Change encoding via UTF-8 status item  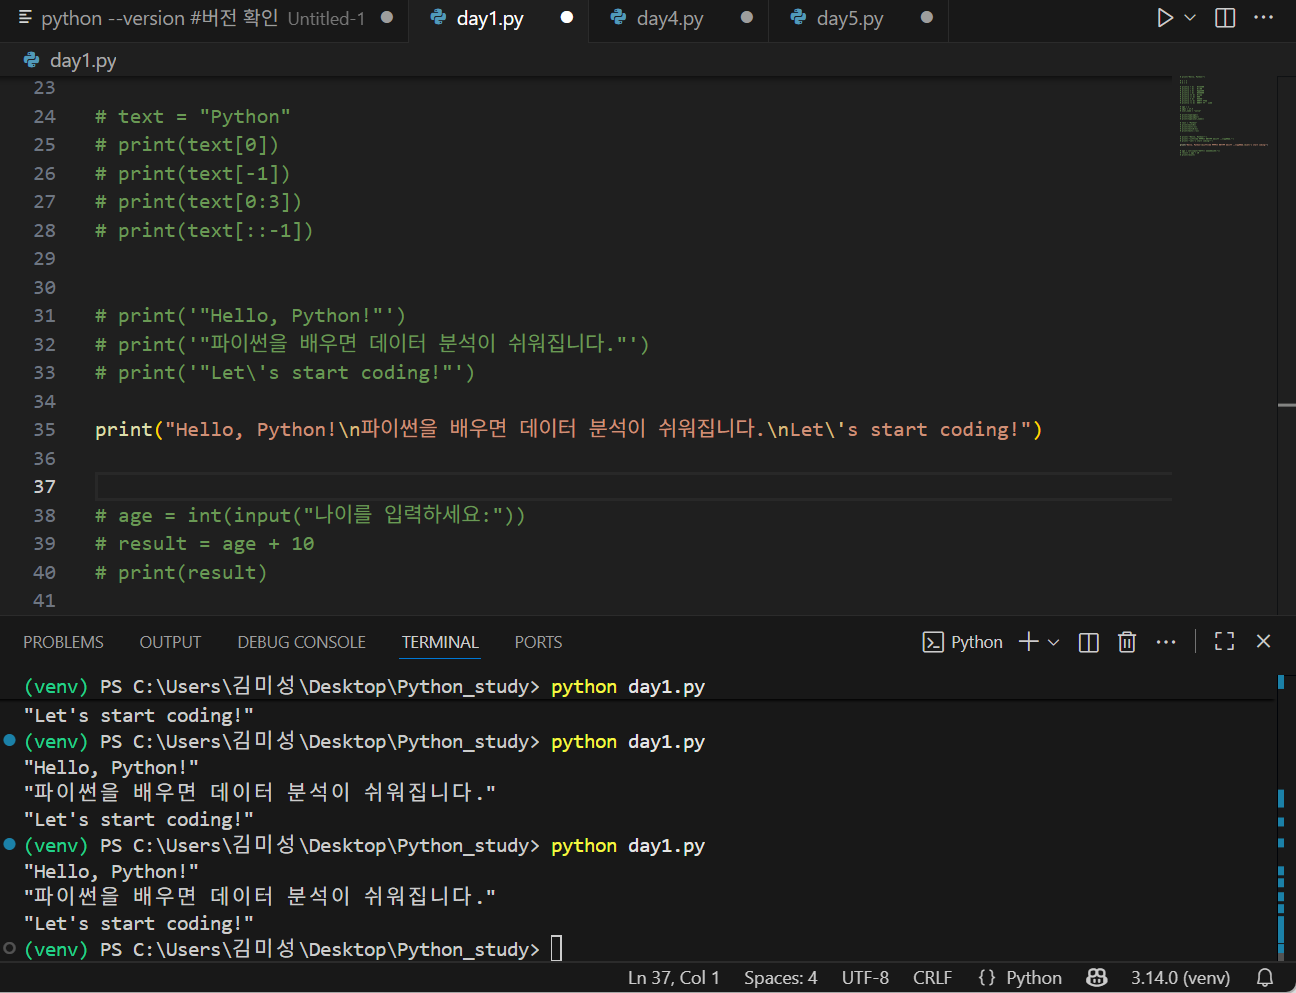coord(865,978)
